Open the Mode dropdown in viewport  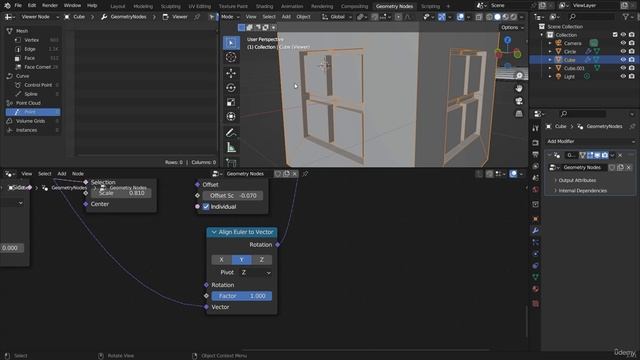point(230,17)
